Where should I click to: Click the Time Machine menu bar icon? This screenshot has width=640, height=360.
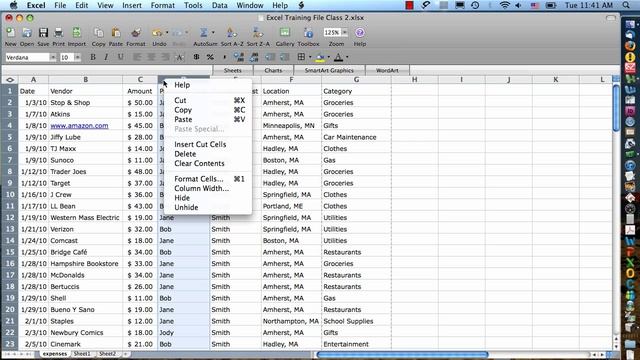click(475, 5)
